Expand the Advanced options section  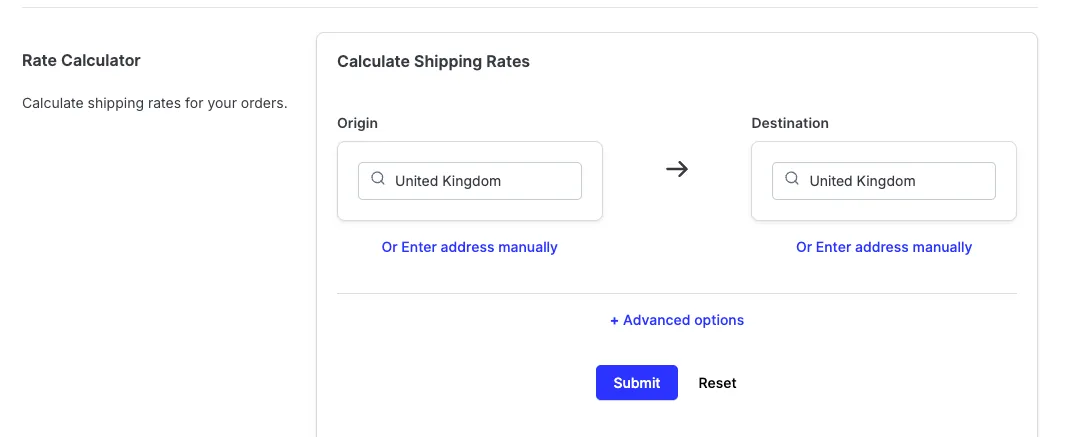677,320
